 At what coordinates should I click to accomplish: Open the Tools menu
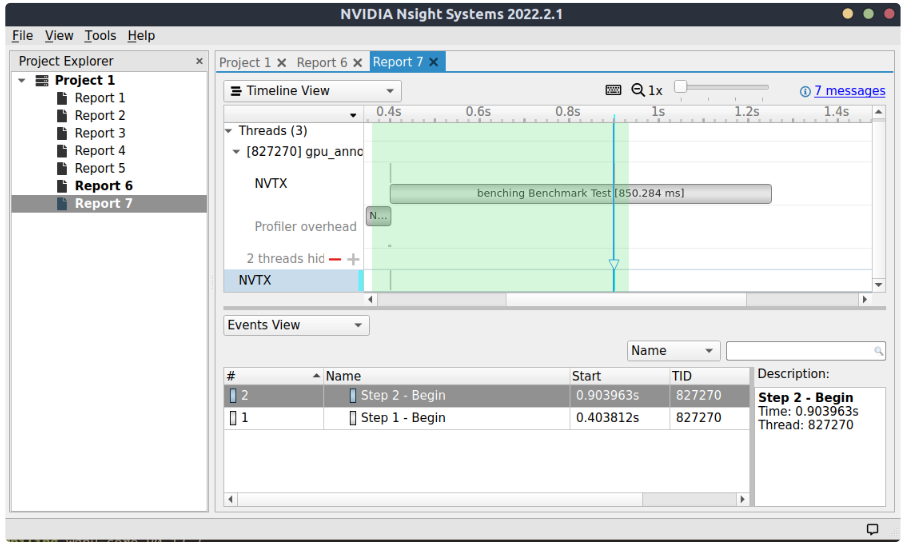tap(101, 36)
